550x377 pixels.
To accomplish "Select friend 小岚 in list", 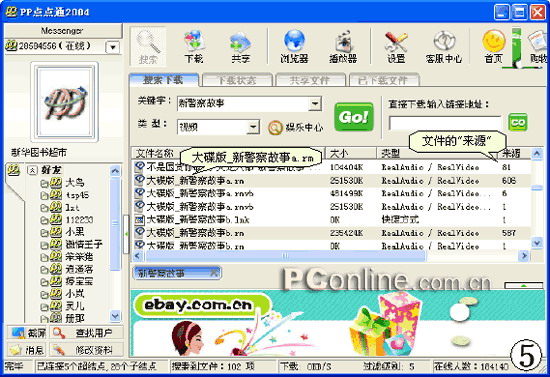I will (x=75, y=294).
